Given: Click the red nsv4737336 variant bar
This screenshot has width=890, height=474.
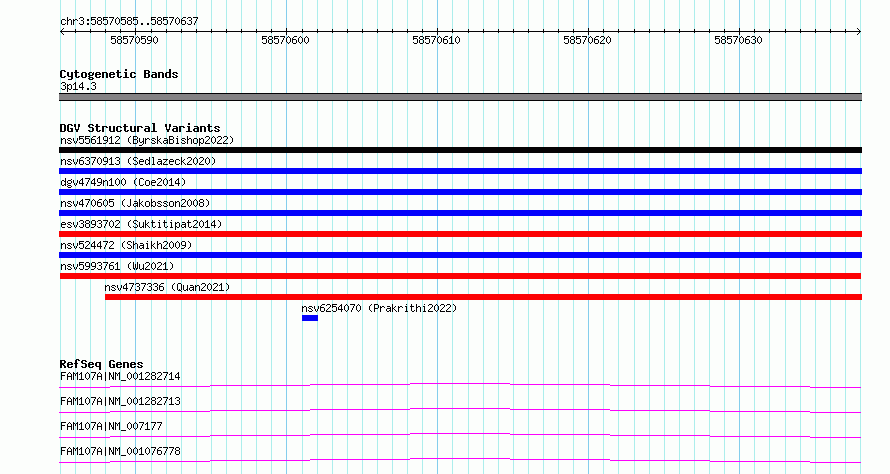Looking at the screenshot, I should click(x=483, y=297).
